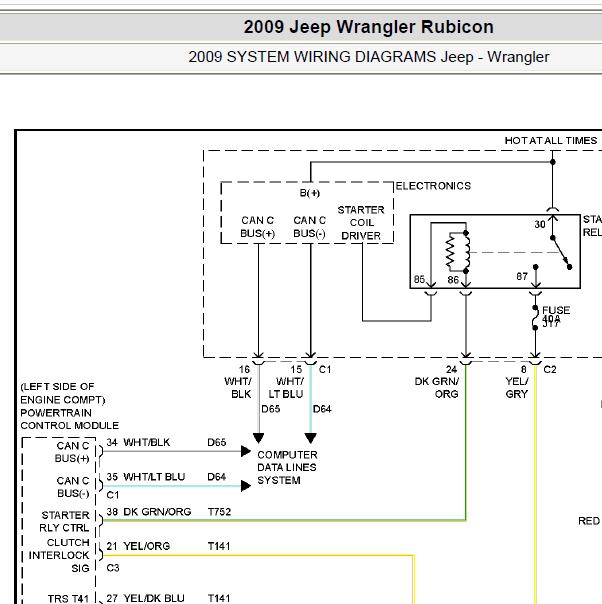
Task: Select the 'FUSE 40A J17' label
Action: [x=556, y=317]
